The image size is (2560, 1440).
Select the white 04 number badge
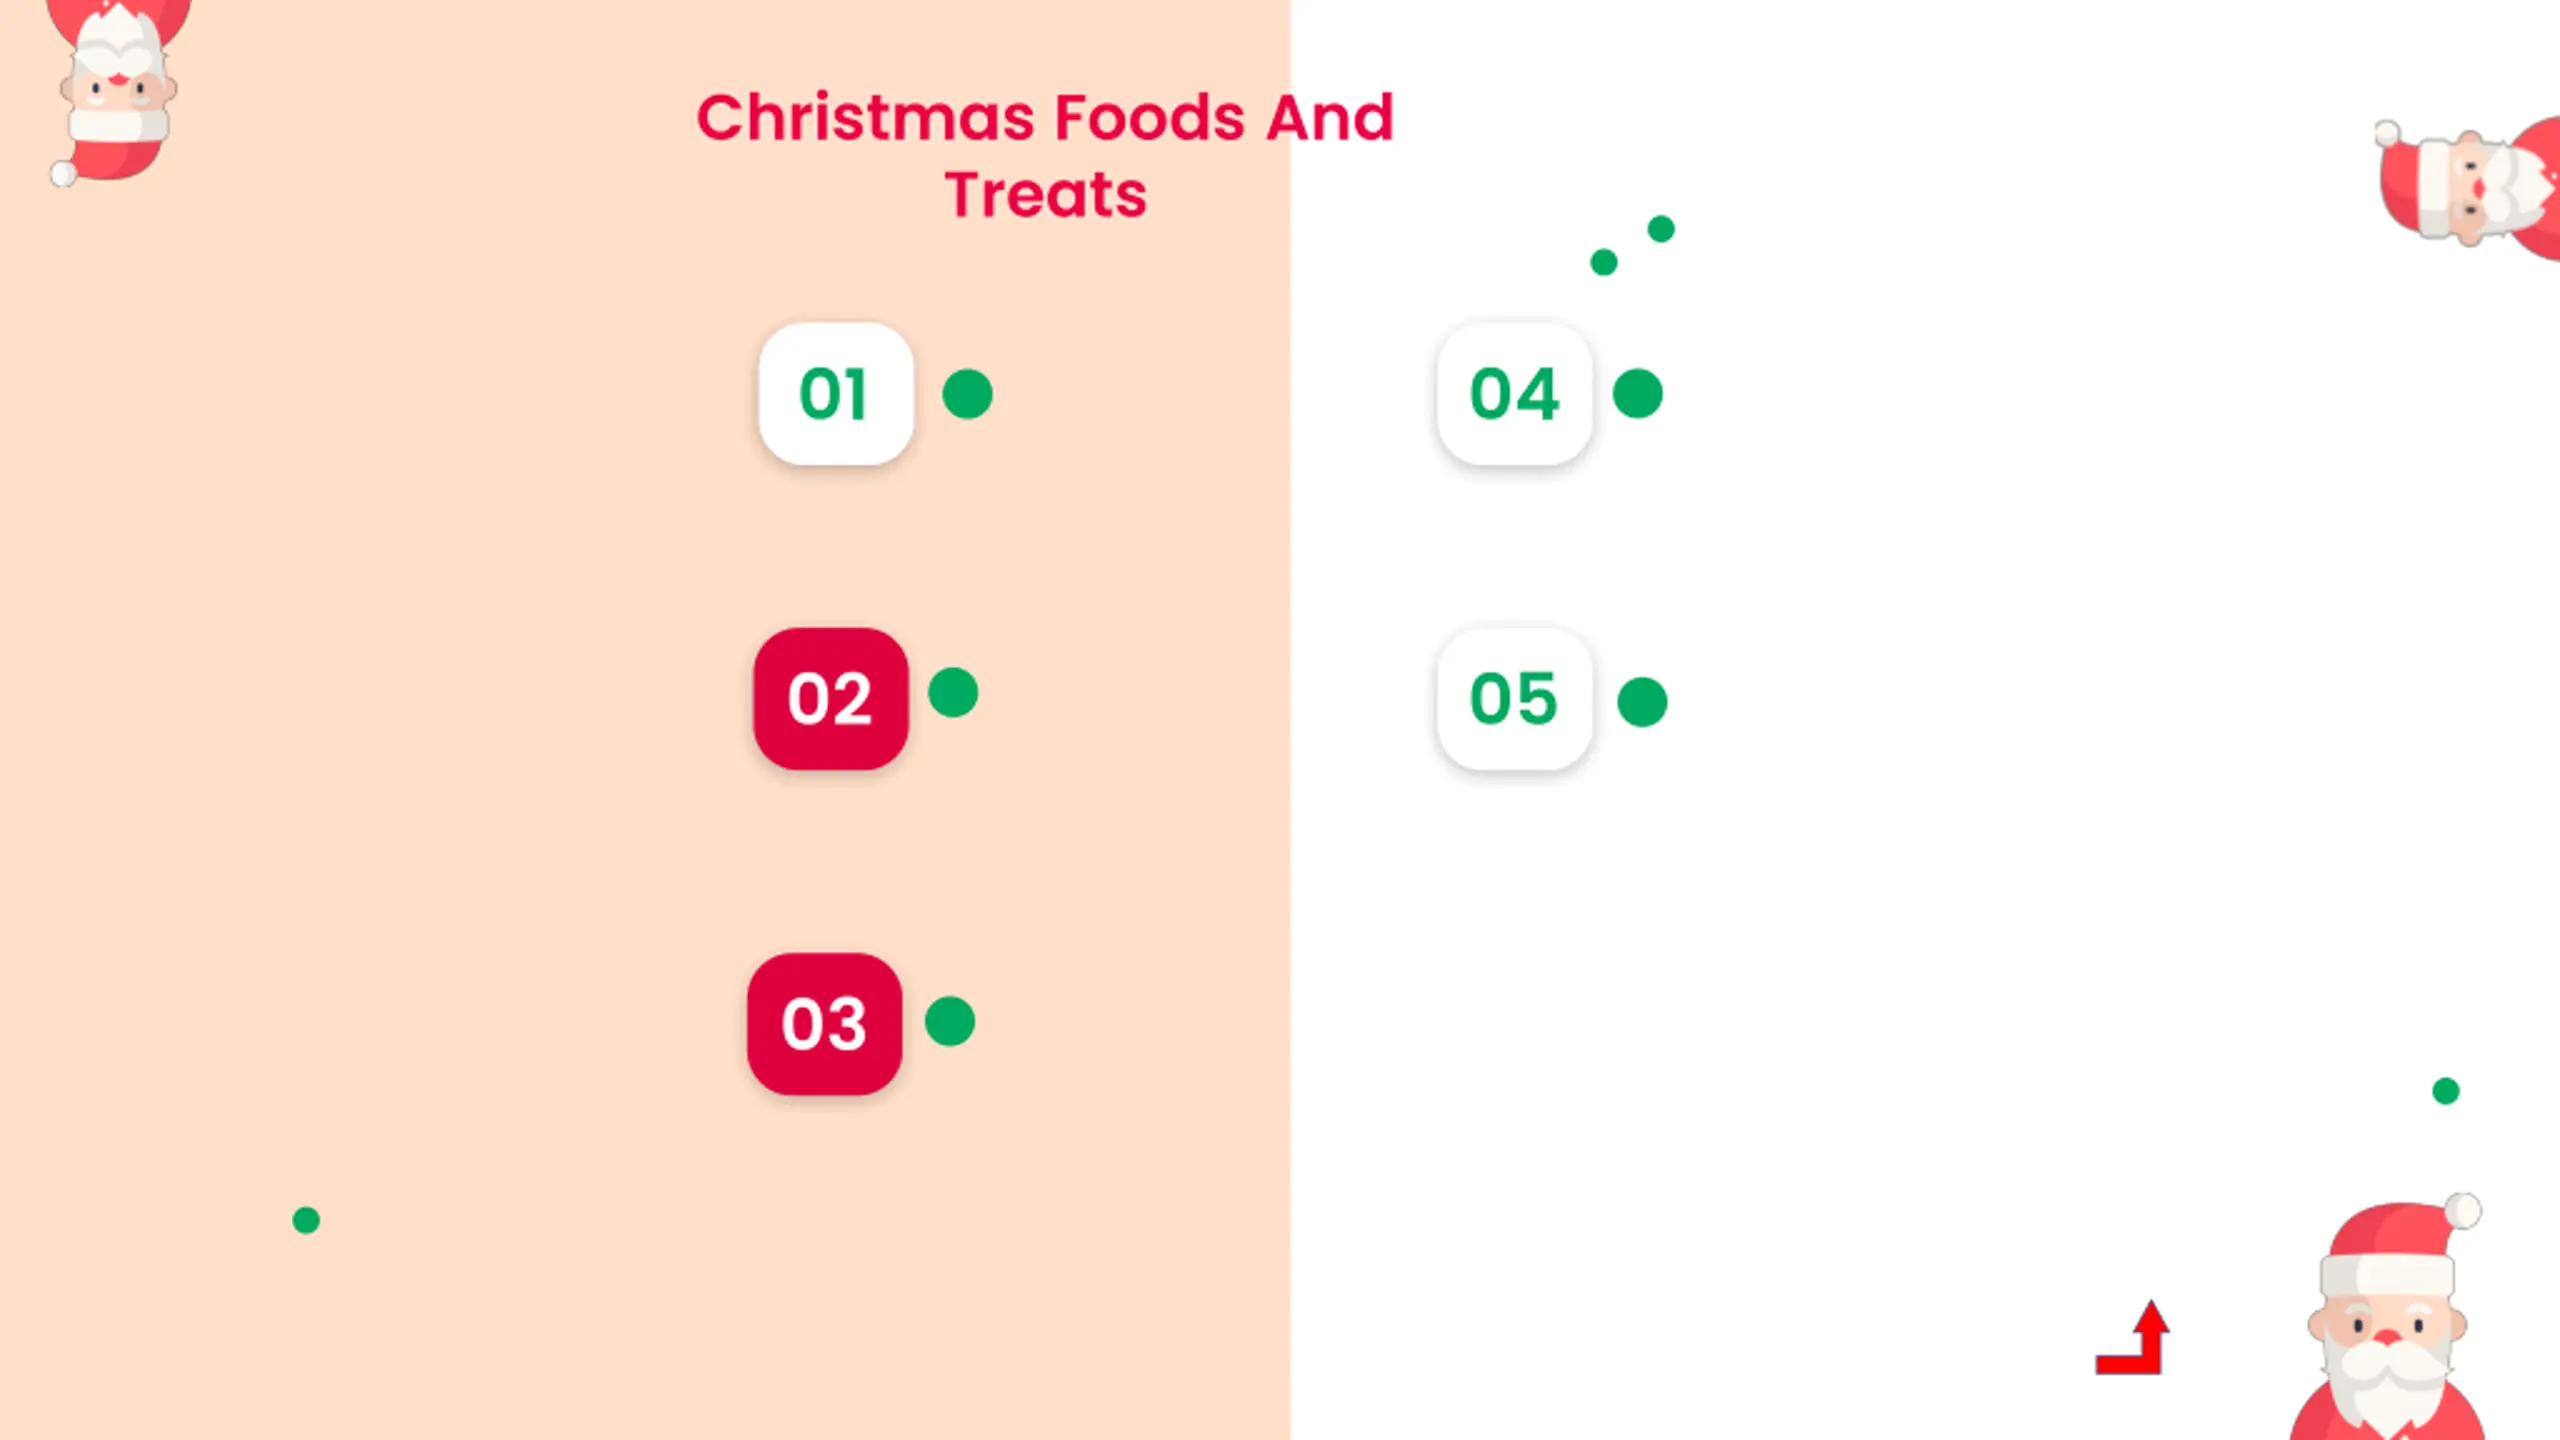(1515, 394)
